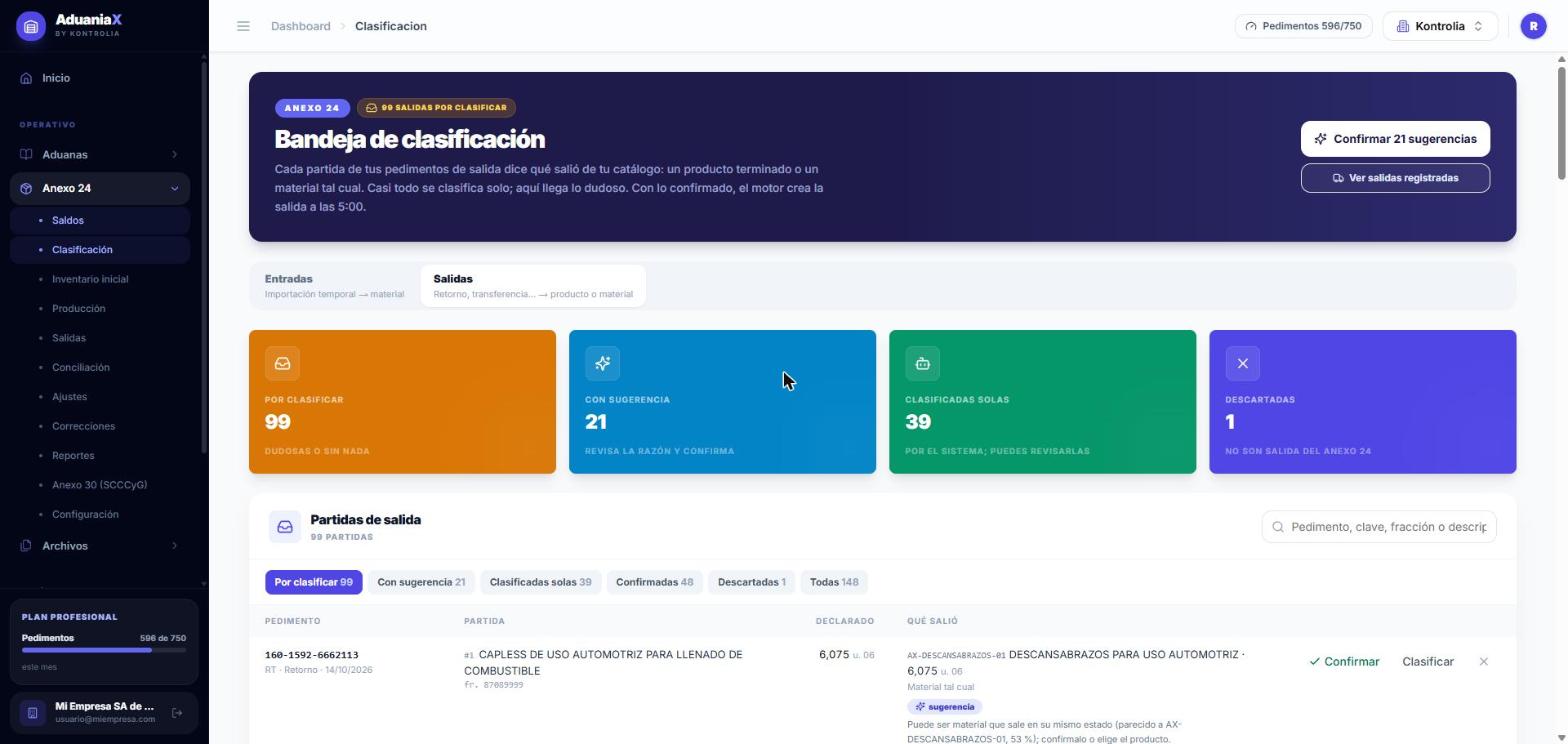This screenshot has height=744, width=1568.
Task: Click Confirmar 21 sugerencias button
Action: tap(1395, 139)
